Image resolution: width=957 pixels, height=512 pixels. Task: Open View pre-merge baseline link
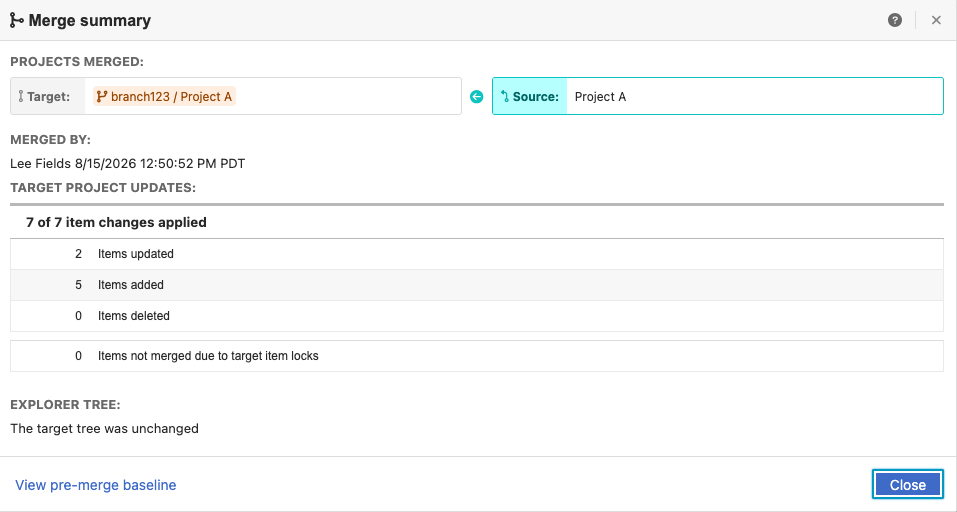(x=96, y=485)
